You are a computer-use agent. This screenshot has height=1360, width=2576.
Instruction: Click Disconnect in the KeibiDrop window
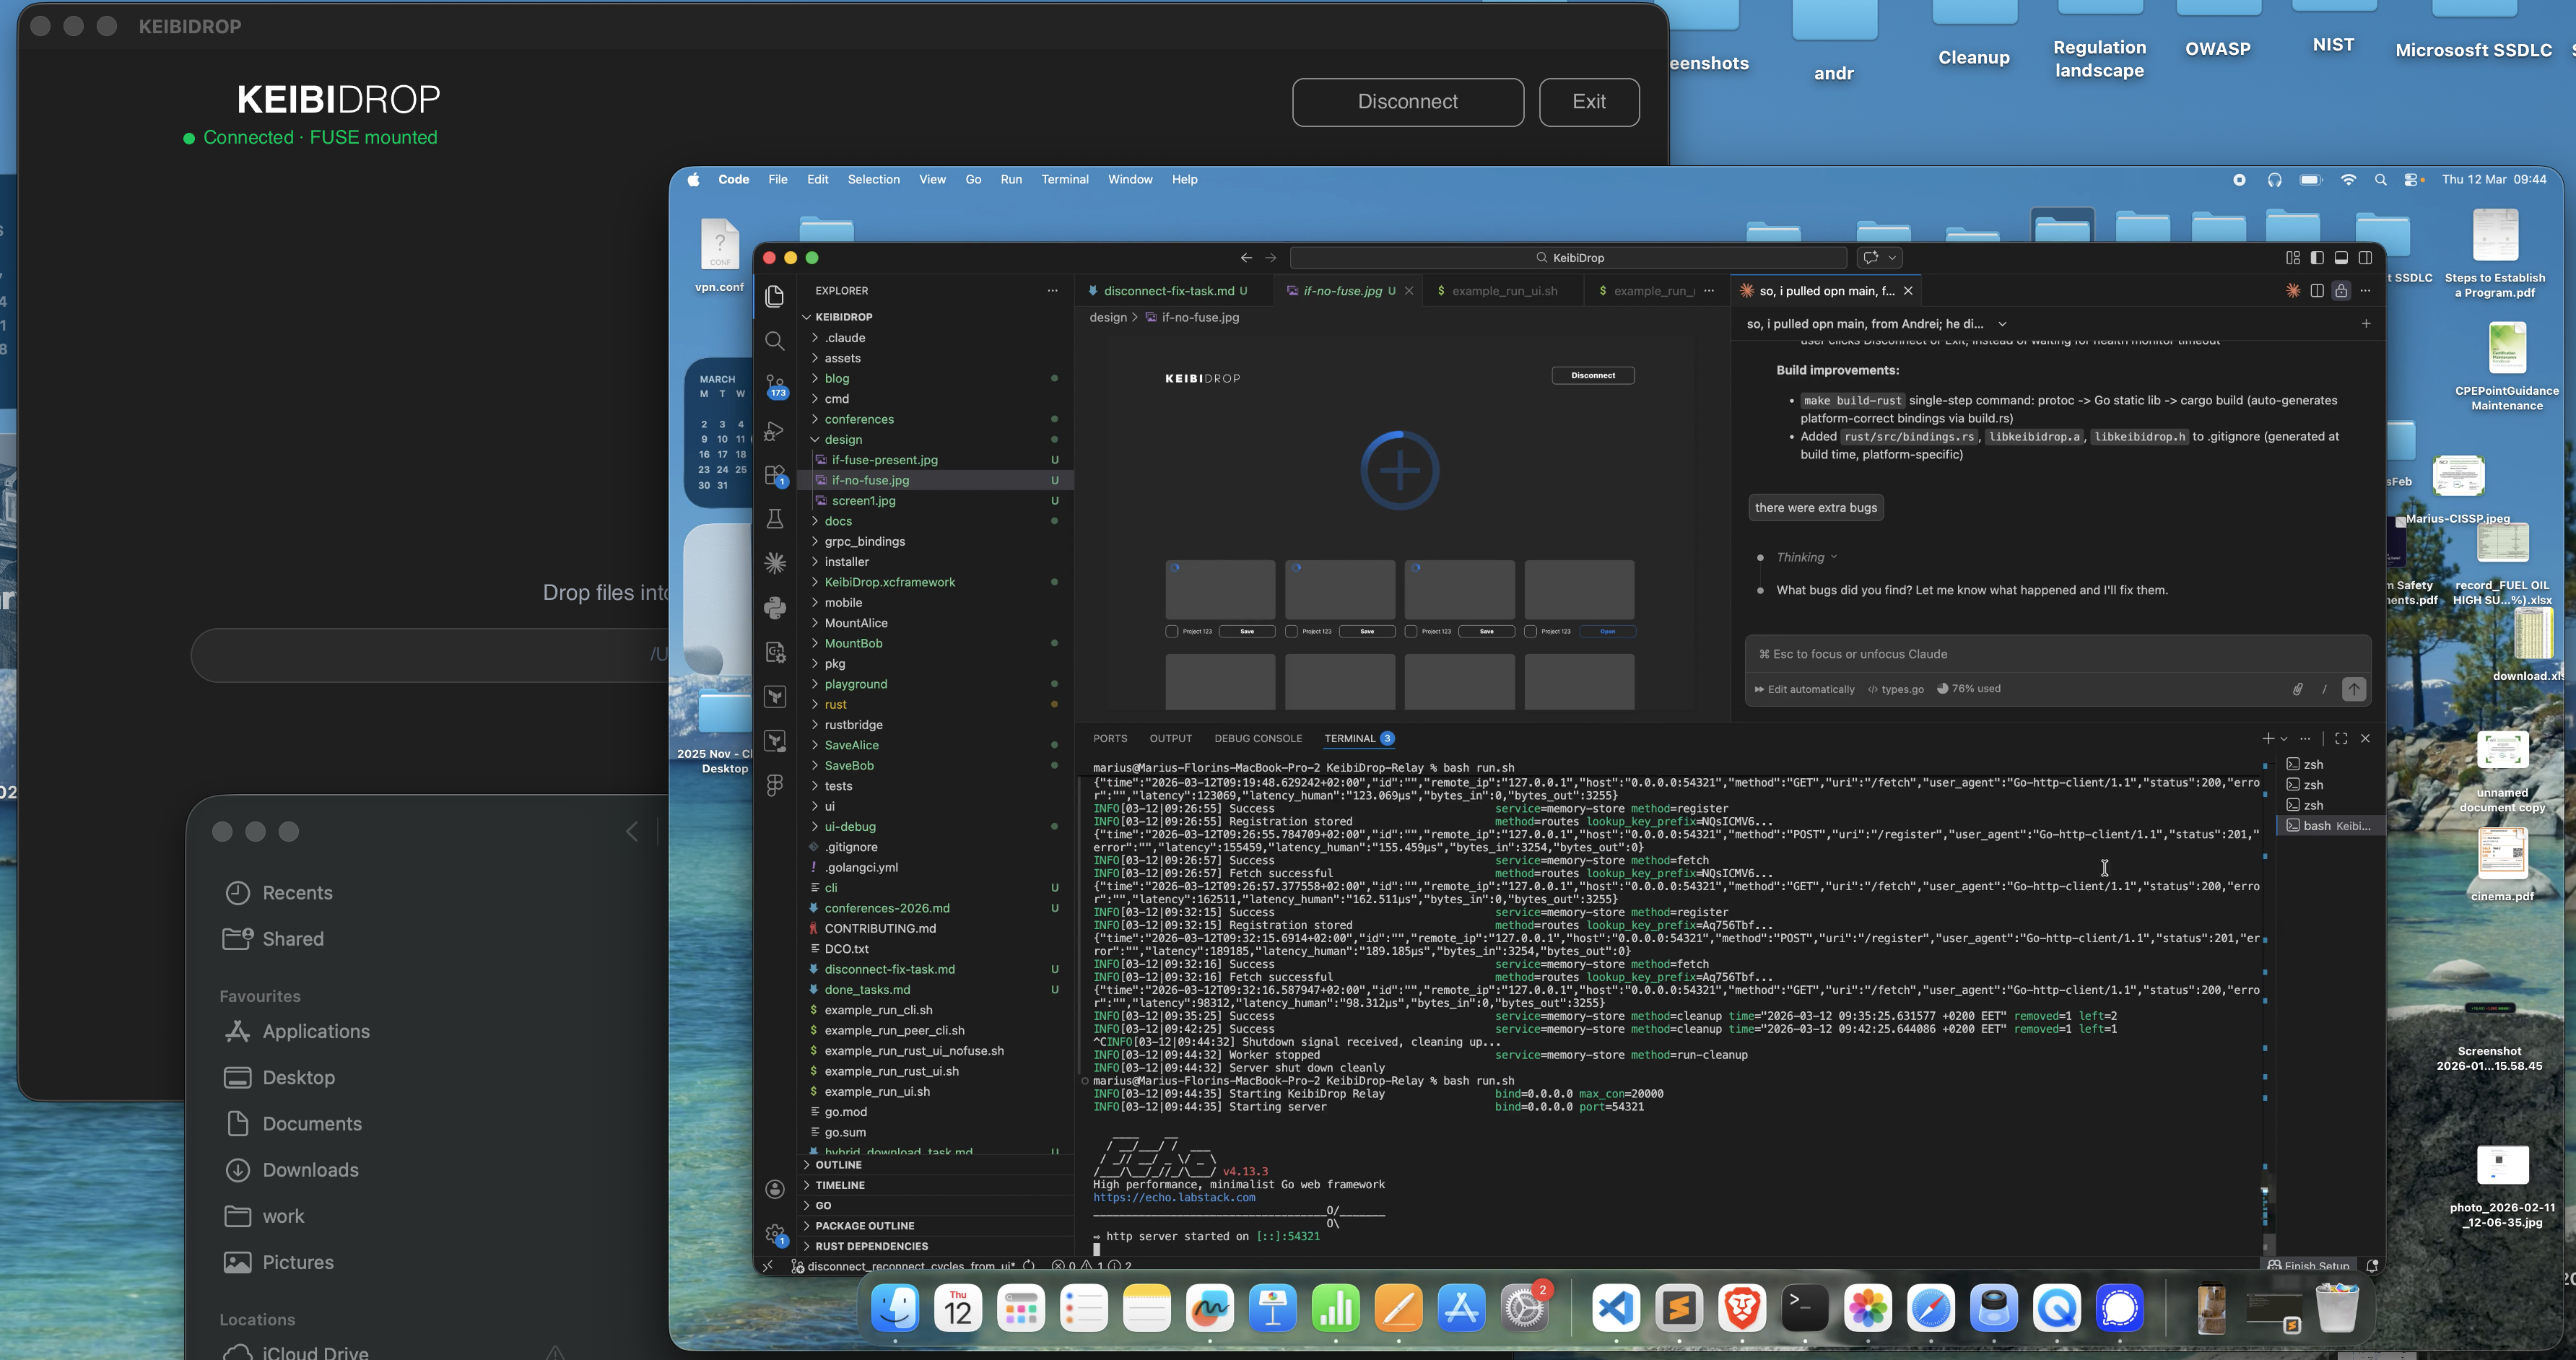tap(1407, 102)
